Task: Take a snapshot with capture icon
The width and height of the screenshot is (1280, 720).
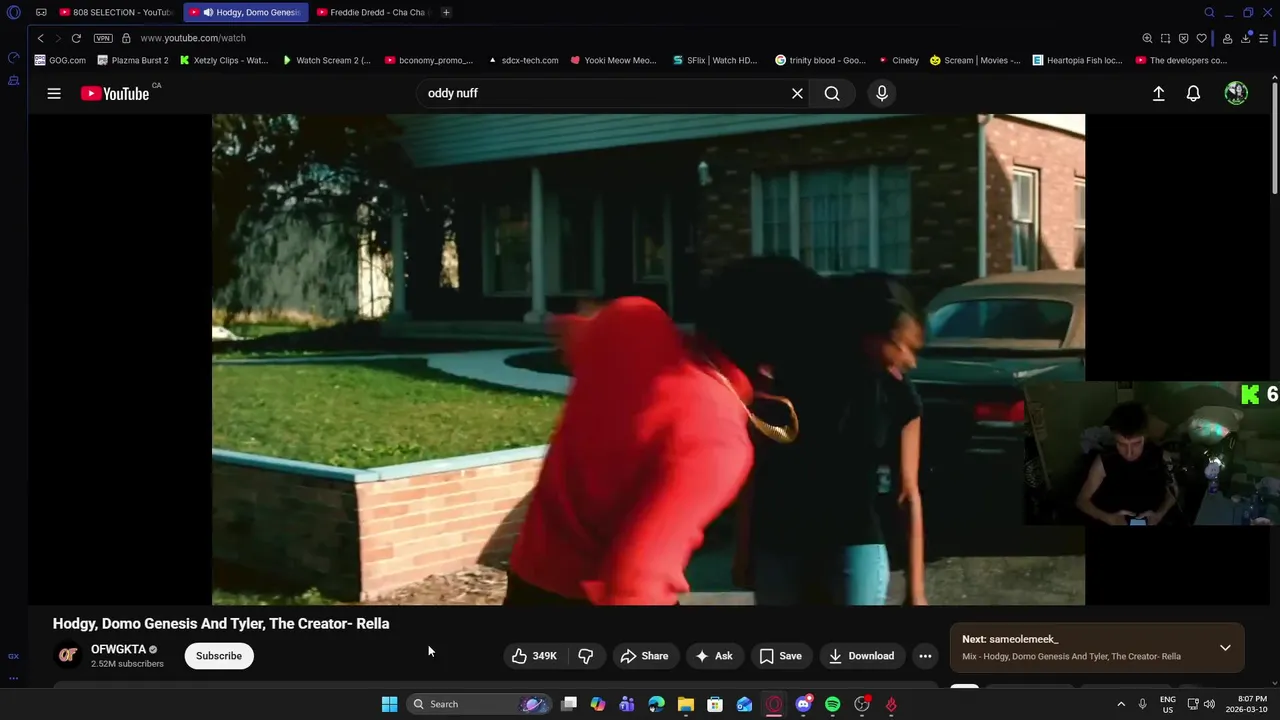Action: click(x=1165, y=38)
